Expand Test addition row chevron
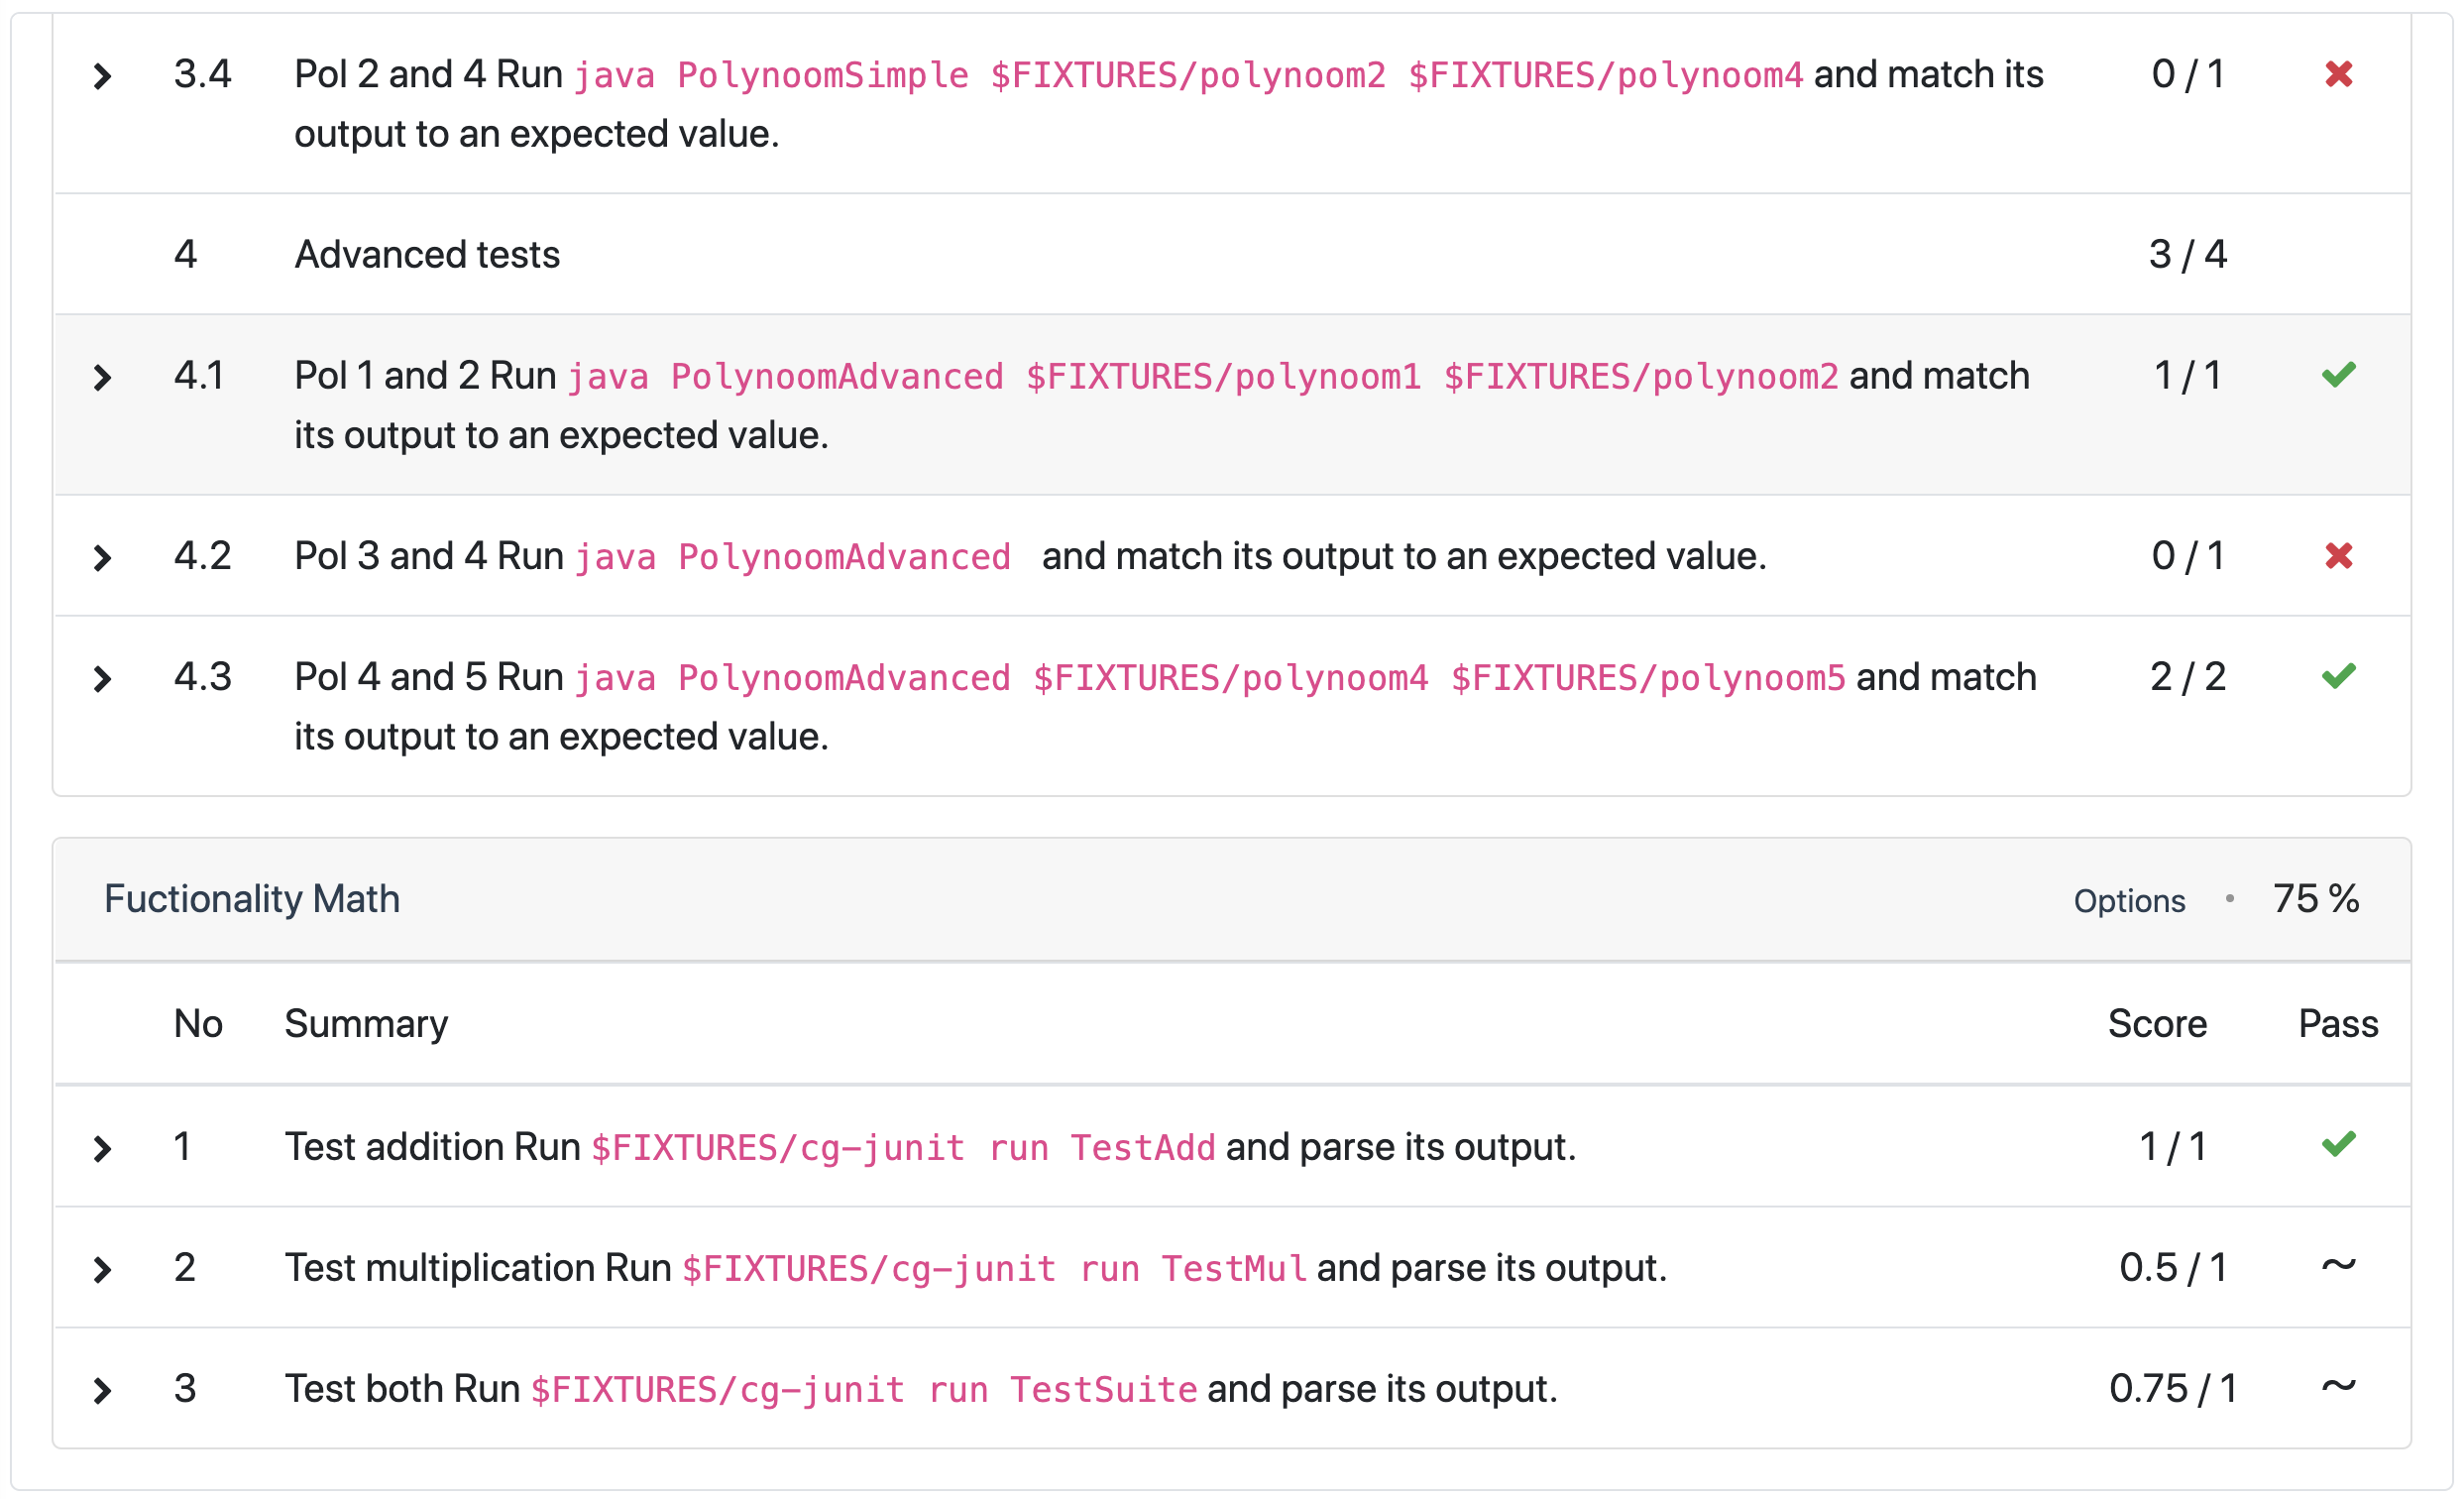 coord(102,1149)
